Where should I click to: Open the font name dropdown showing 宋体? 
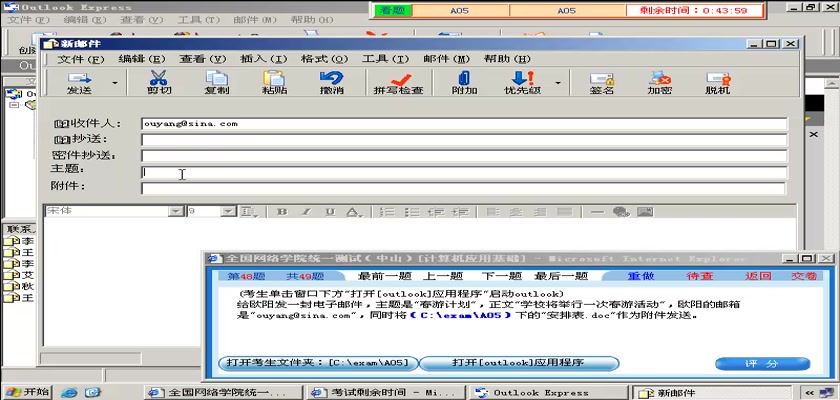tap(176, 212)
